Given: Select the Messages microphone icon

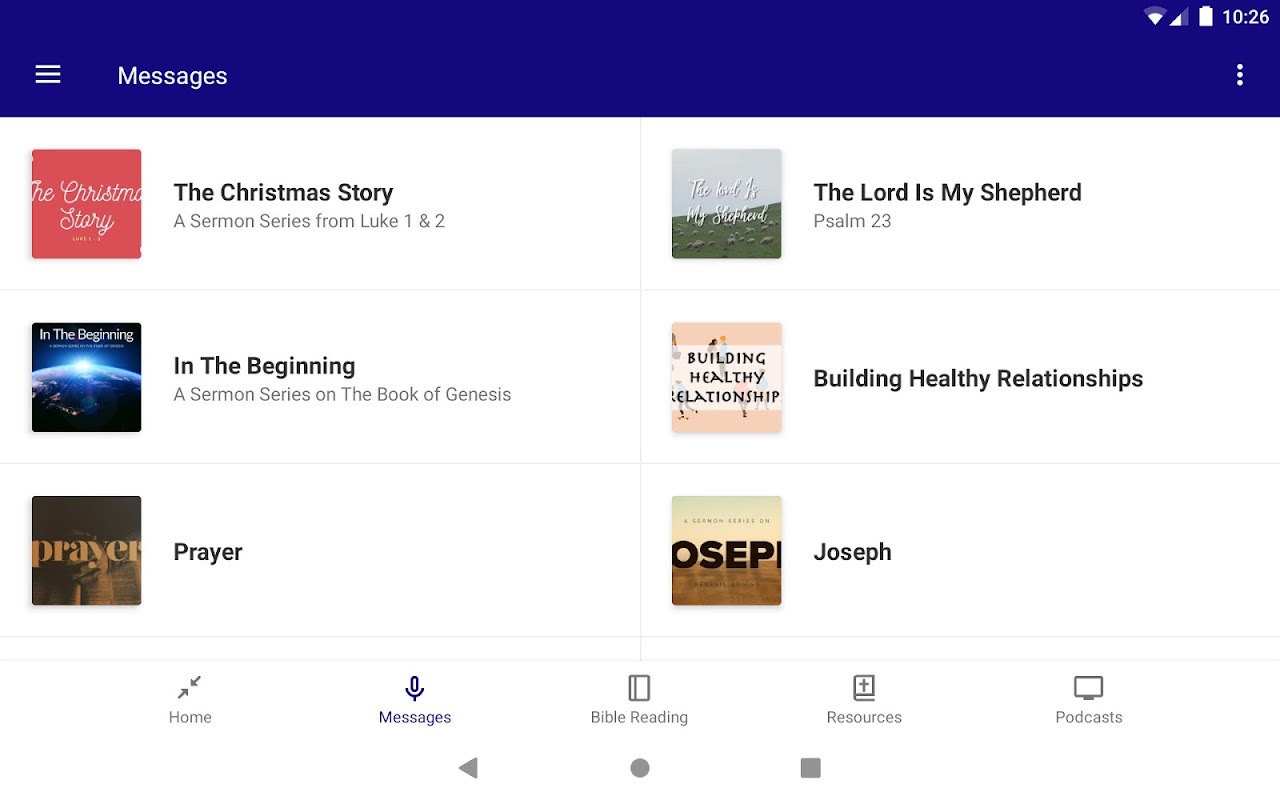Looking at the screenshot, I should pyautogui.click(x=414, y=688).
